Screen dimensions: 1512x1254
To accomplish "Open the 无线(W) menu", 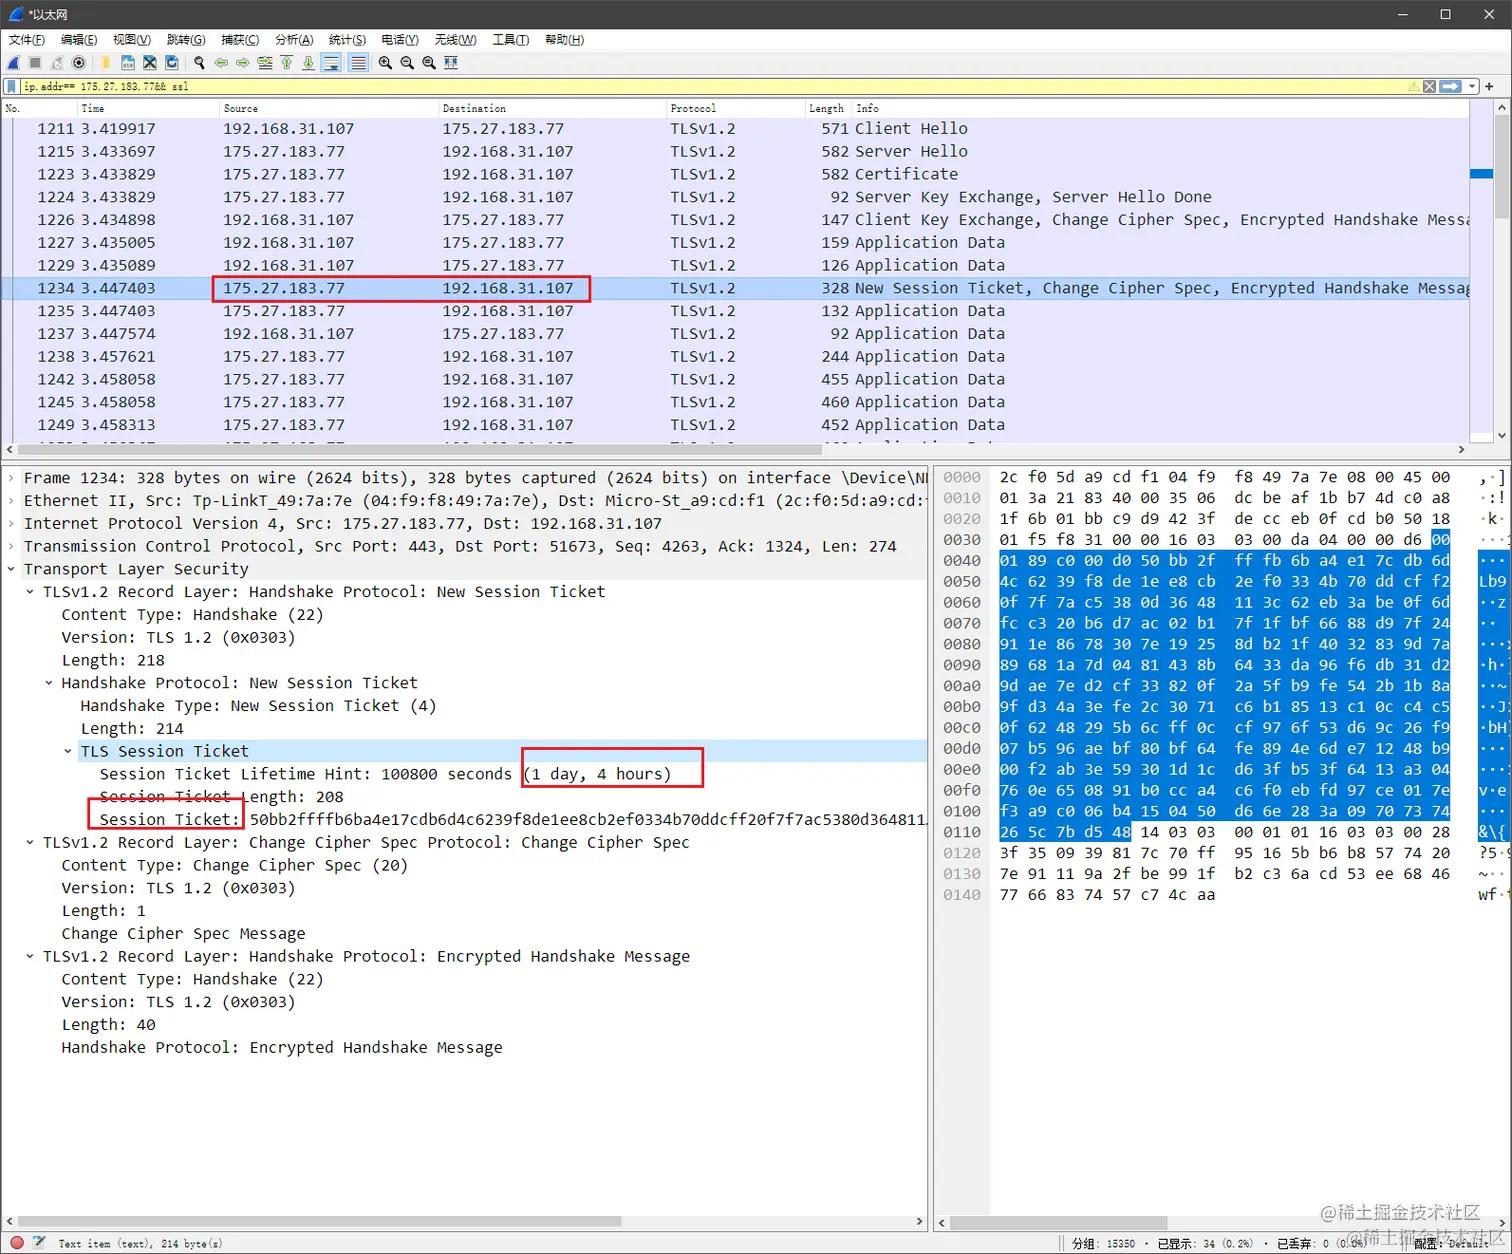I will (x=455, y=40).
